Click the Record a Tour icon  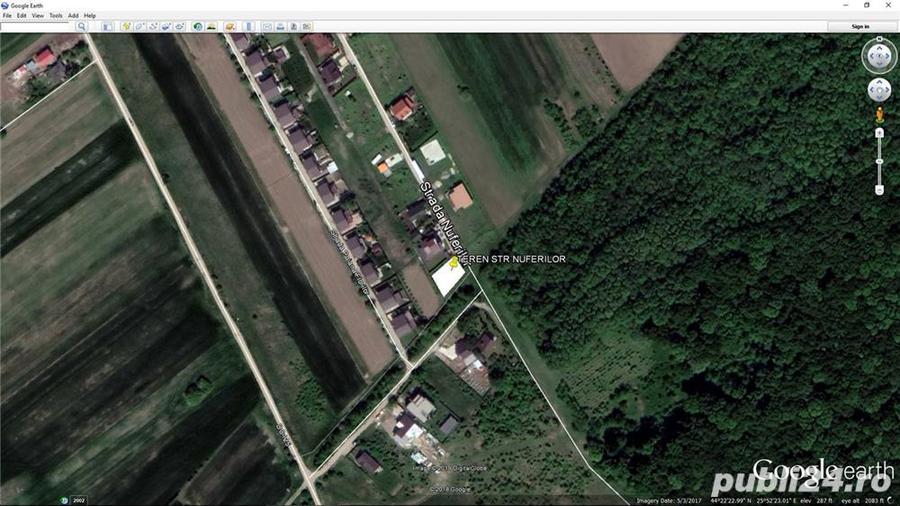[179, 26]
